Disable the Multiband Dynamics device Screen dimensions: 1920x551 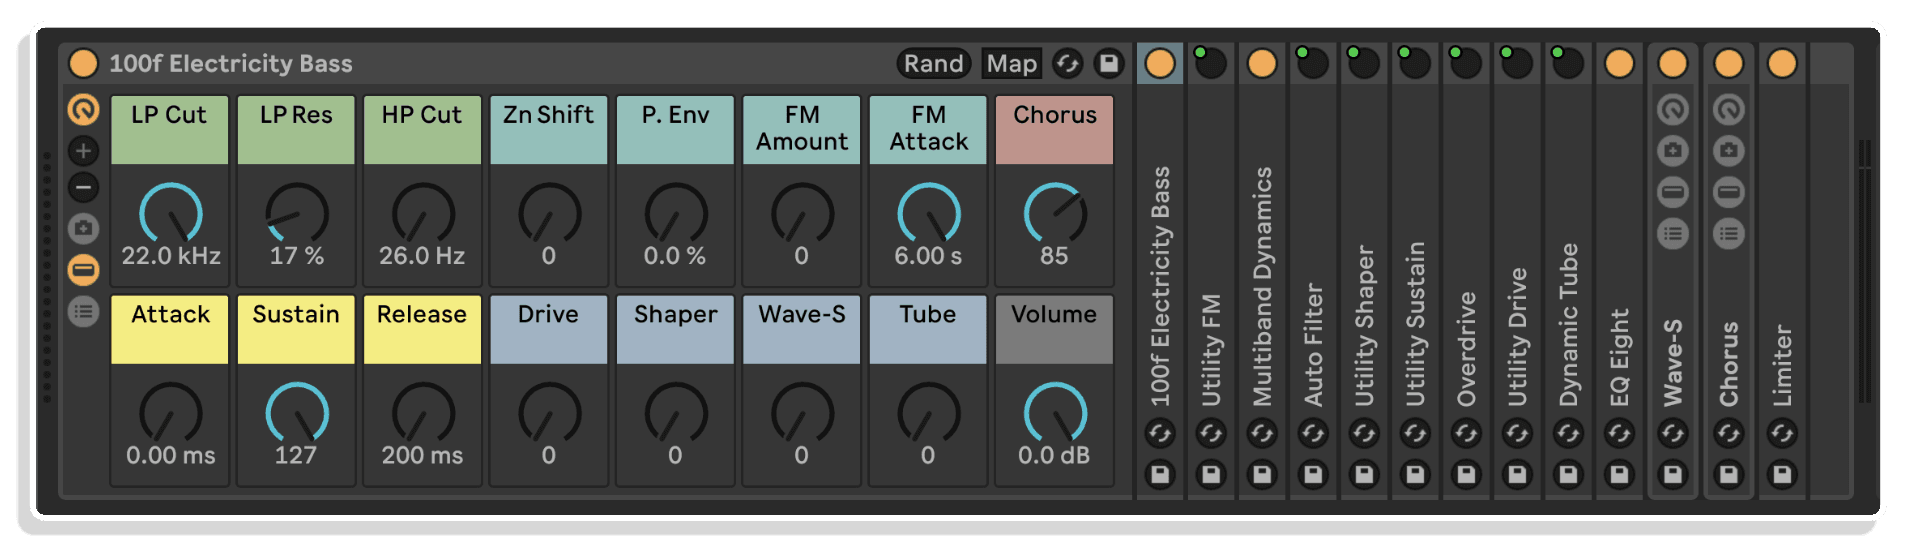[x=1262, y=63]
